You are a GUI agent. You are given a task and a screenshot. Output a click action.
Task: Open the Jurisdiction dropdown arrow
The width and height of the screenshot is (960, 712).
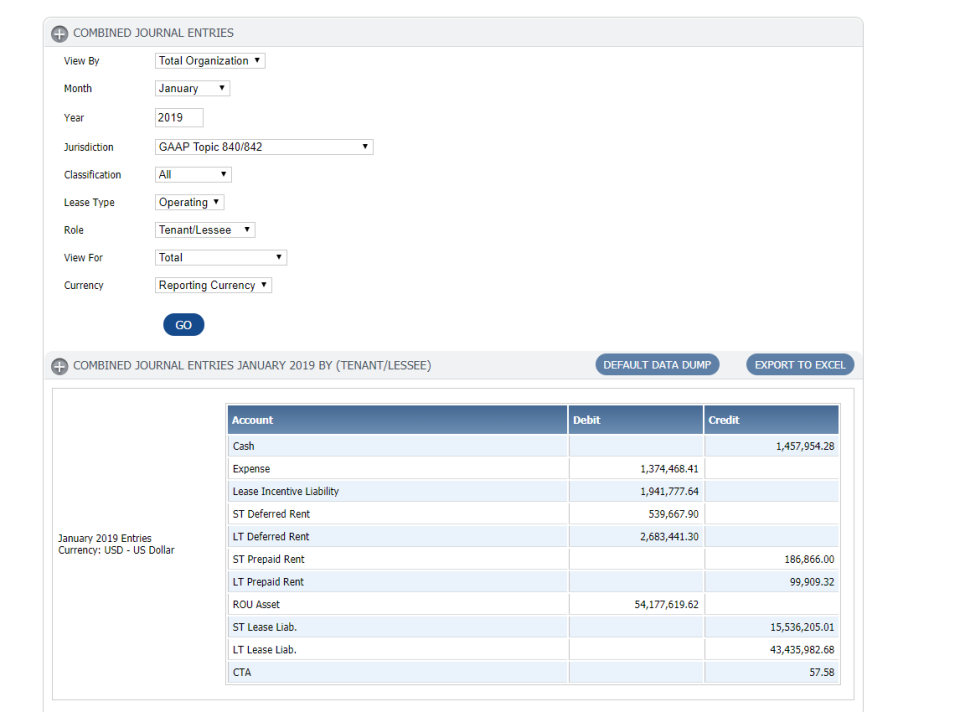(365, 146)
